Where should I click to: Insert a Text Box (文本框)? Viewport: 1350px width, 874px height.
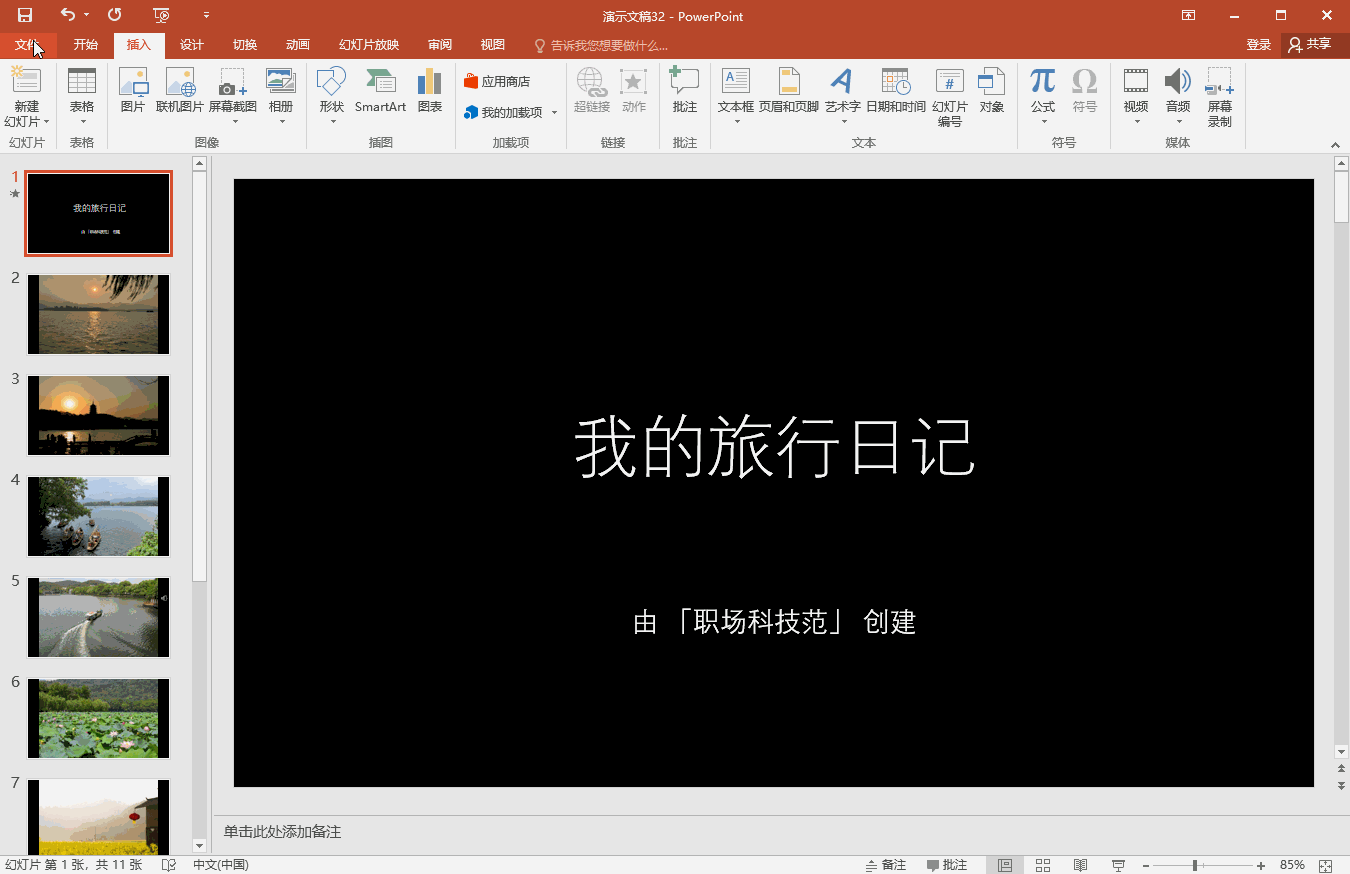[736, 97]
